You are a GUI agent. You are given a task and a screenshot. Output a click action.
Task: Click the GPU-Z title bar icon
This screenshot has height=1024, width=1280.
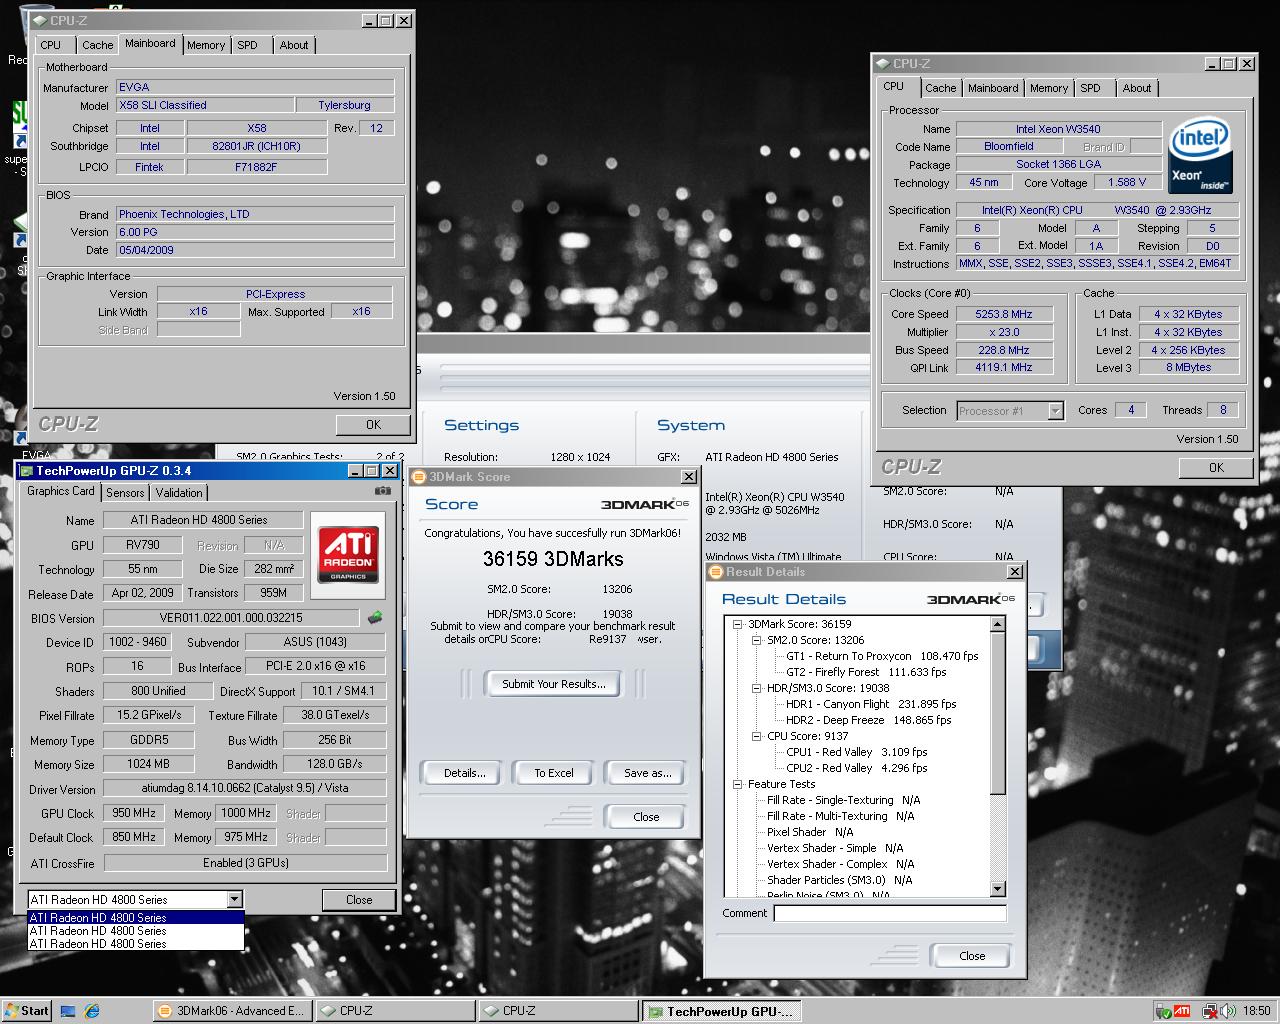point(25,471)
